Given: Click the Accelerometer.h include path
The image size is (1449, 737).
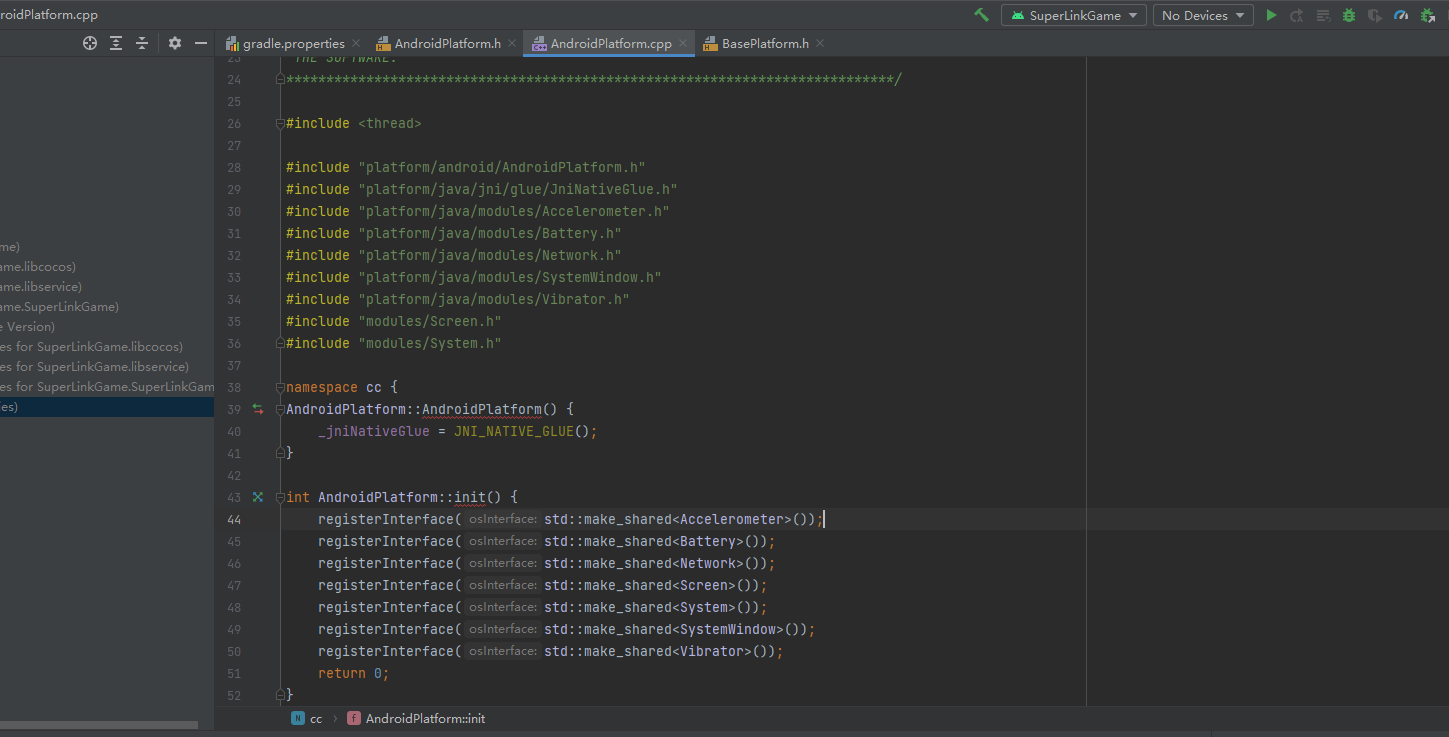Looking at the screenshot, I should pyautogui.click(x=514, y=211).
